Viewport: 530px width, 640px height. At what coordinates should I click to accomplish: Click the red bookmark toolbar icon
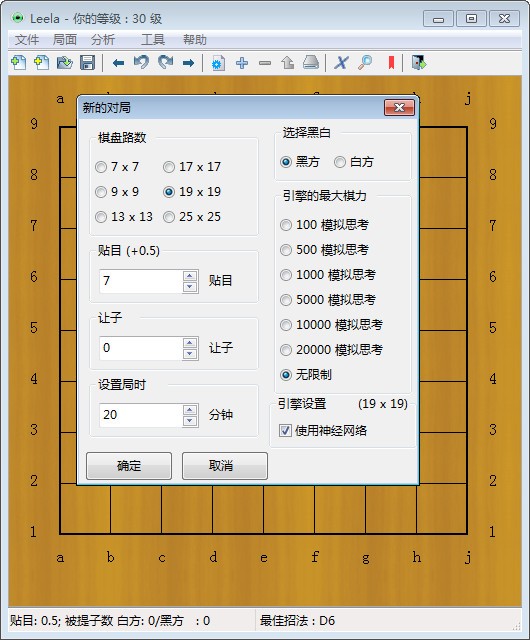(x=391, y=63)
